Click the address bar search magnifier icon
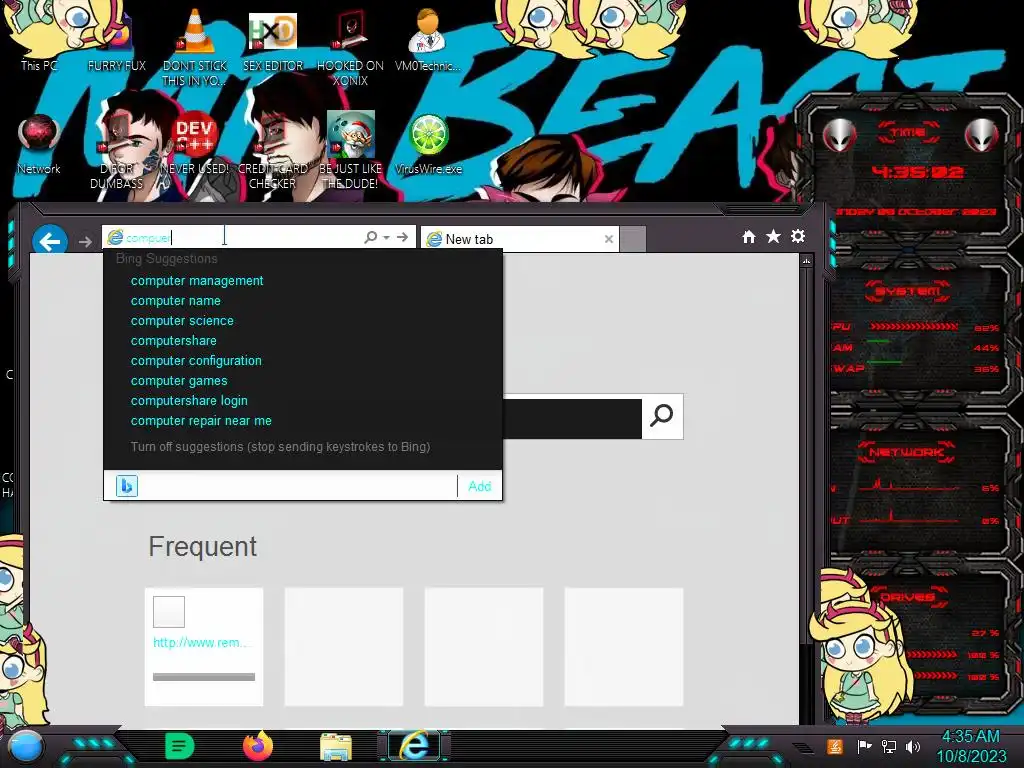This screenshot has height=768, width=1024. (370, 237)
